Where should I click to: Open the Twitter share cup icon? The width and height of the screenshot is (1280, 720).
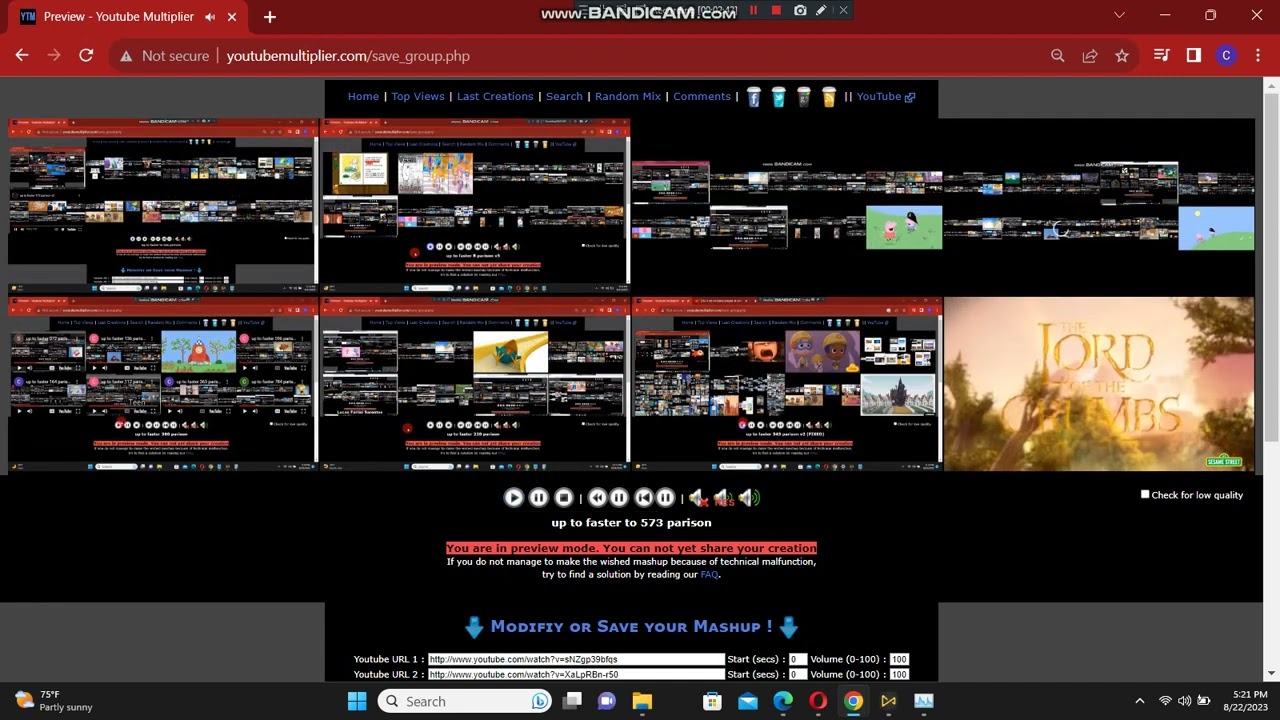click(x=779, y=97)
